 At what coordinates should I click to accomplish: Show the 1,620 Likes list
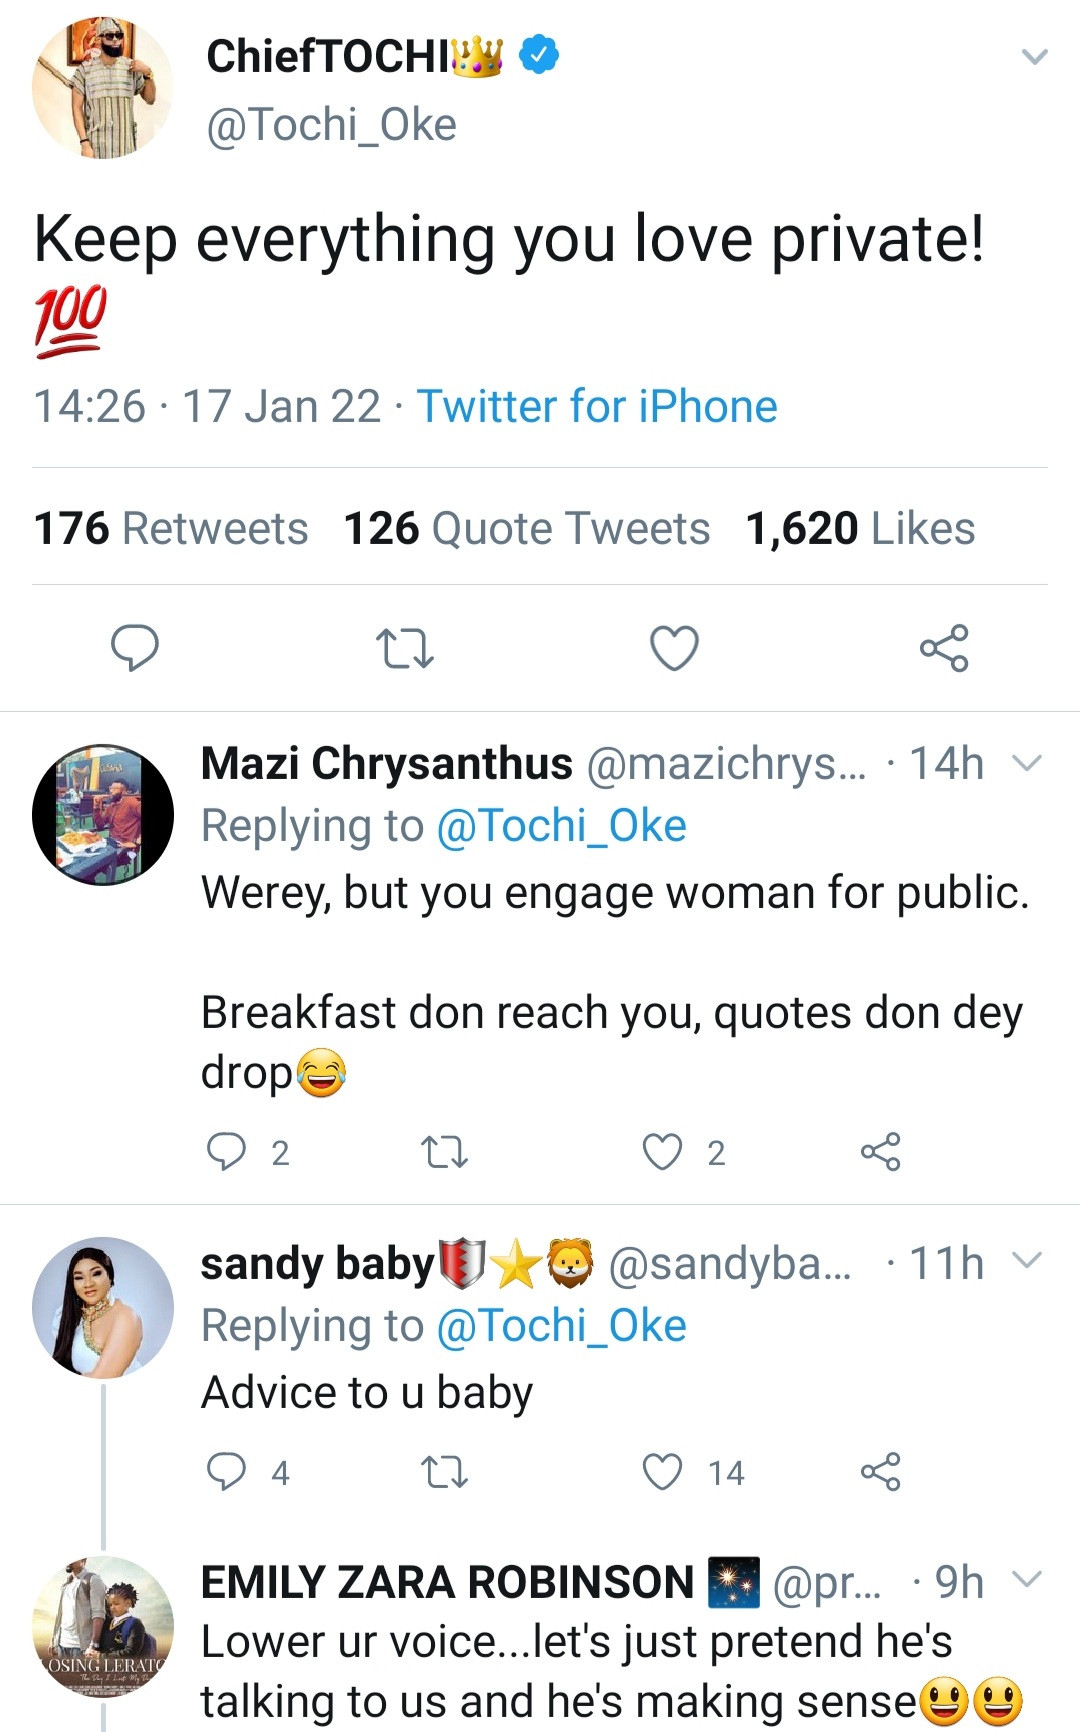[x=860, y=528]
